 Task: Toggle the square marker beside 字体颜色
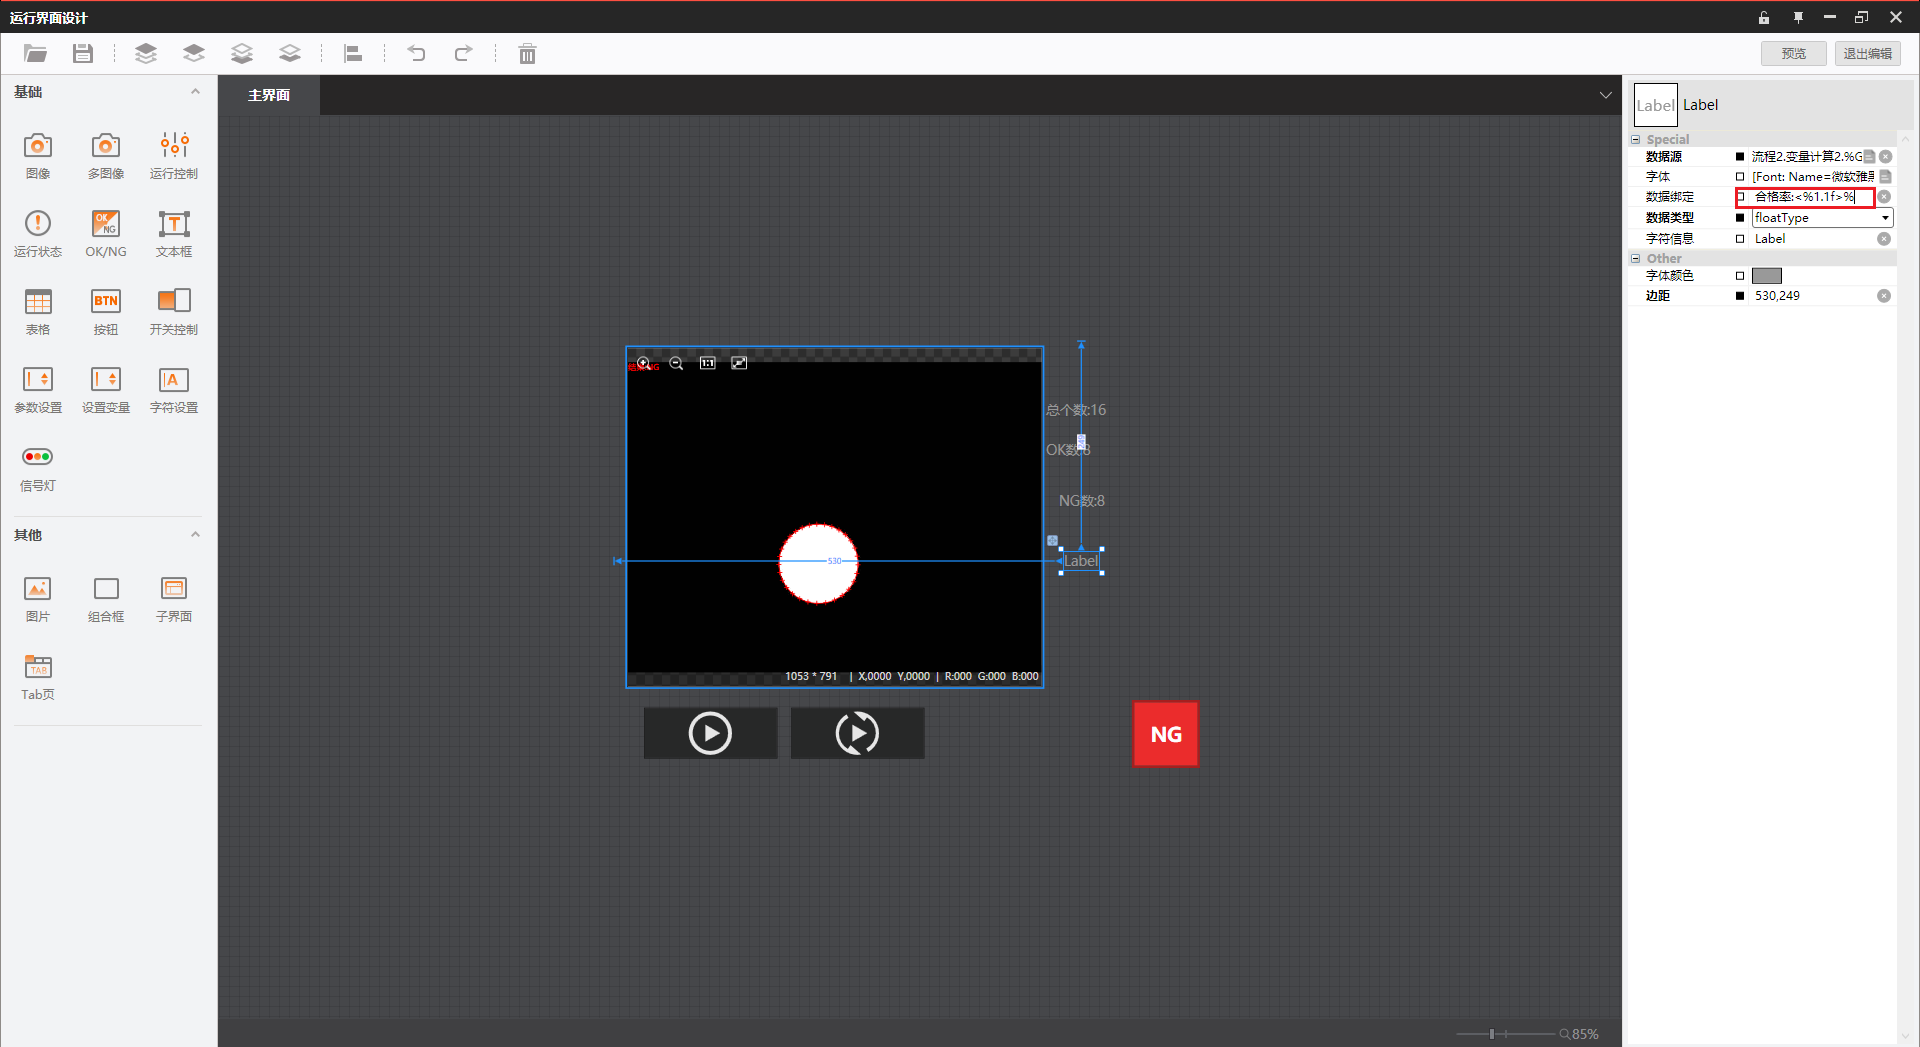(x=1740, y=276)
